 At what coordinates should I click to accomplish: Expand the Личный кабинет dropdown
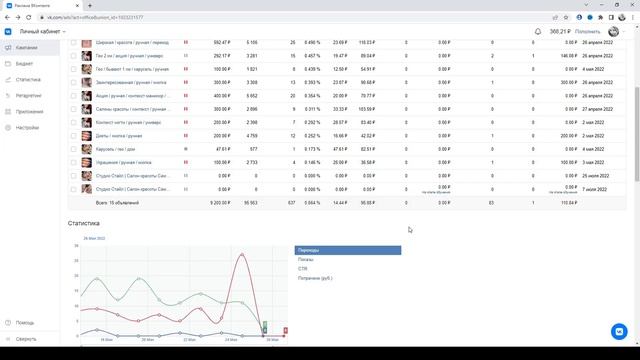(x=42, y=31)
